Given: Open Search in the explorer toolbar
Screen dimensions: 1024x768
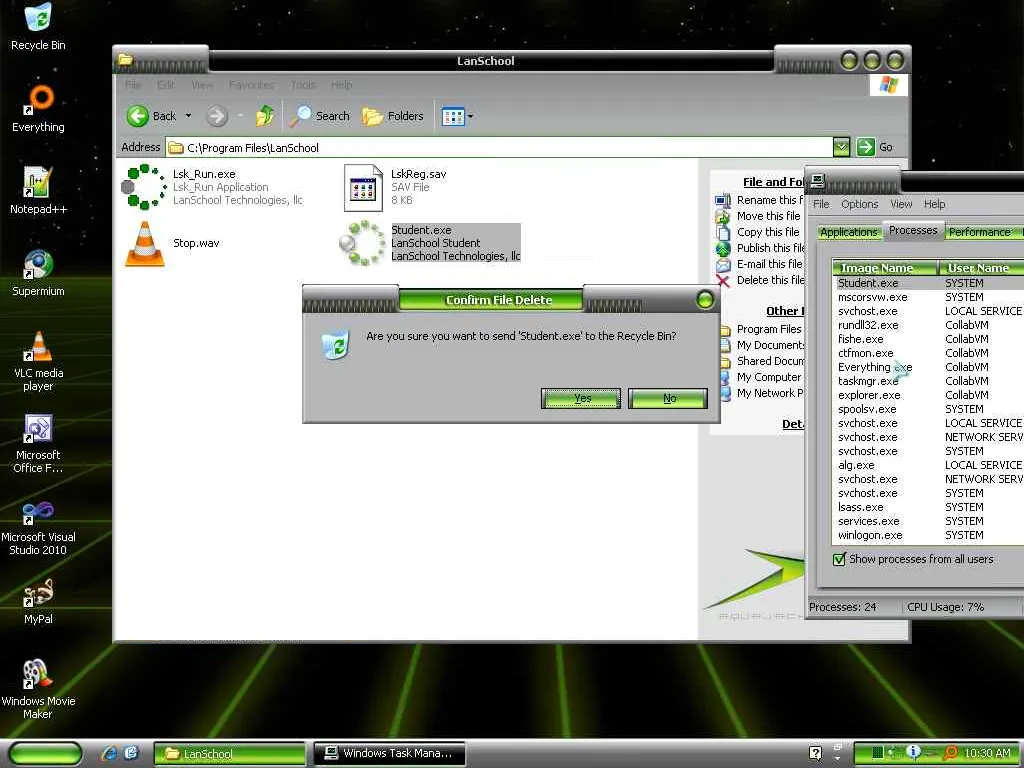Looking at the screenshot, I should pos(321,116).
